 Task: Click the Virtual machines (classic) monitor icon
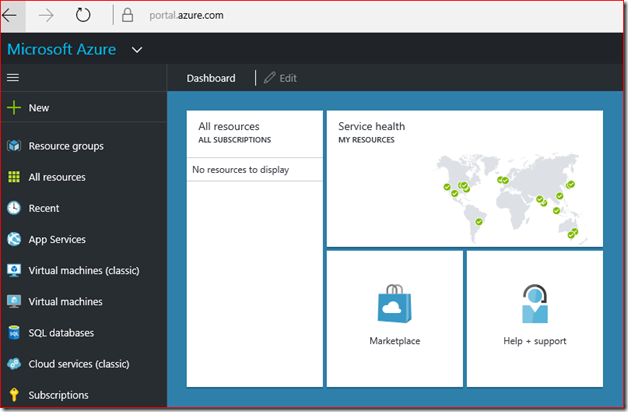[x=14, y=270]
